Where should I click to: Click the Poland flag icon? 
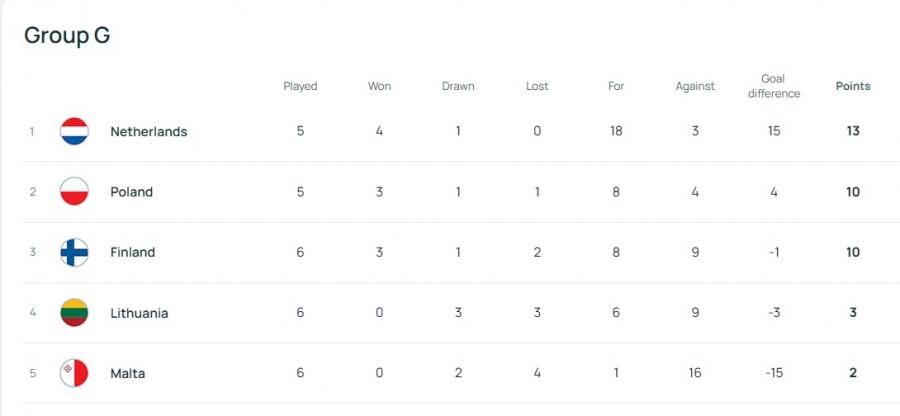tap(74, 192)
